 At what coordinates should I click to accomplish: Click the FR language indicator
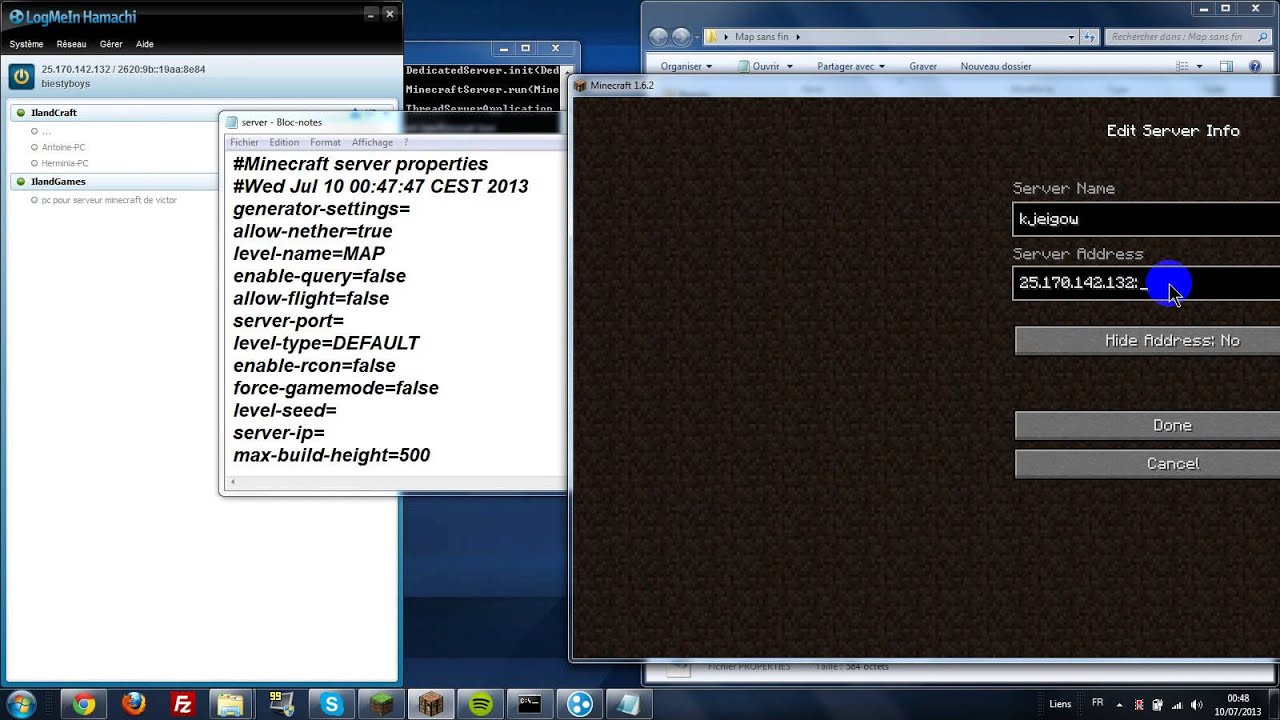(x=1098, y=703)
